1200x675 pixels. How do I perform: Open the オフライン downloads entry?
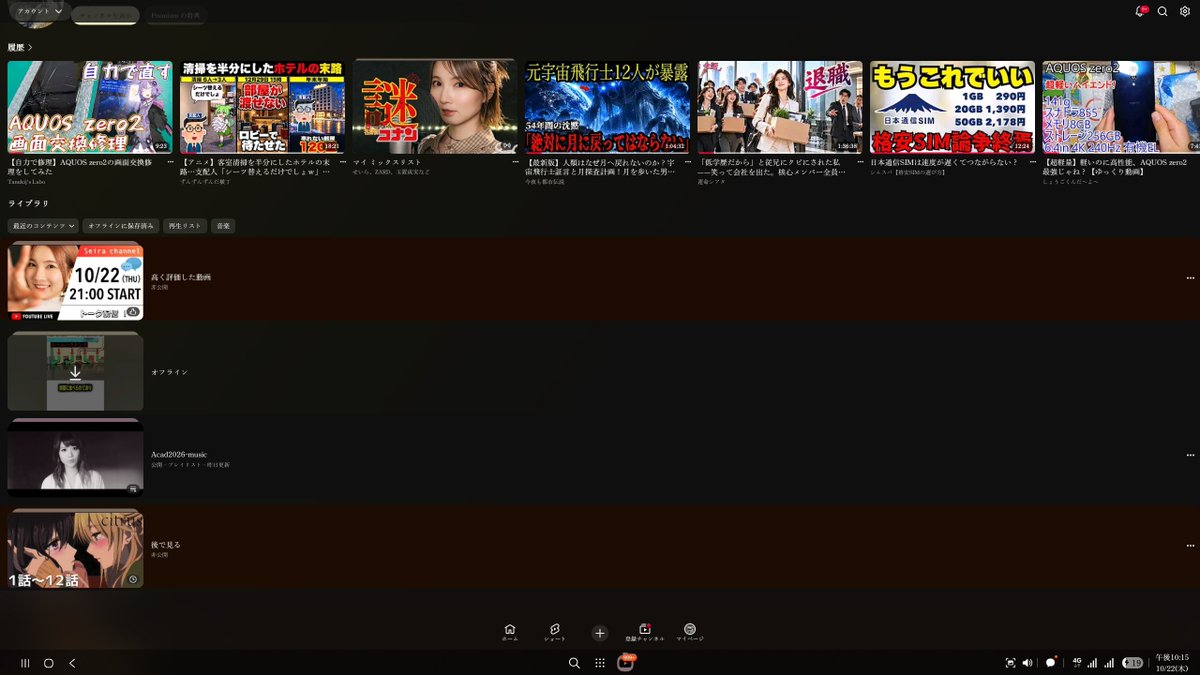tap(600, 371)
